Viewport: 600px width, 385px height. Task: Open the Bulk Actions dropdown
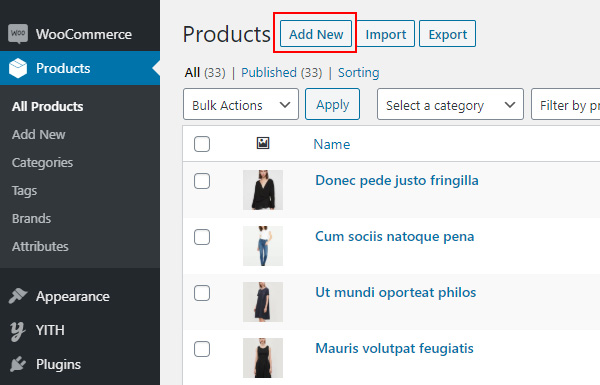(241, 104)
